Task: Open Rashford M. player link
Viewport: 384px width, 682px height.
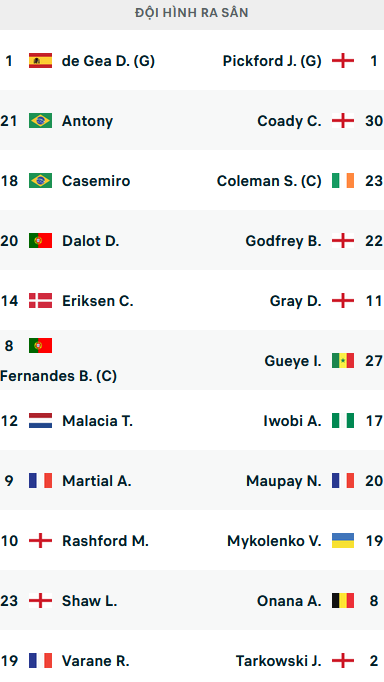Action: pyautogui.click(x=105, y=541)
